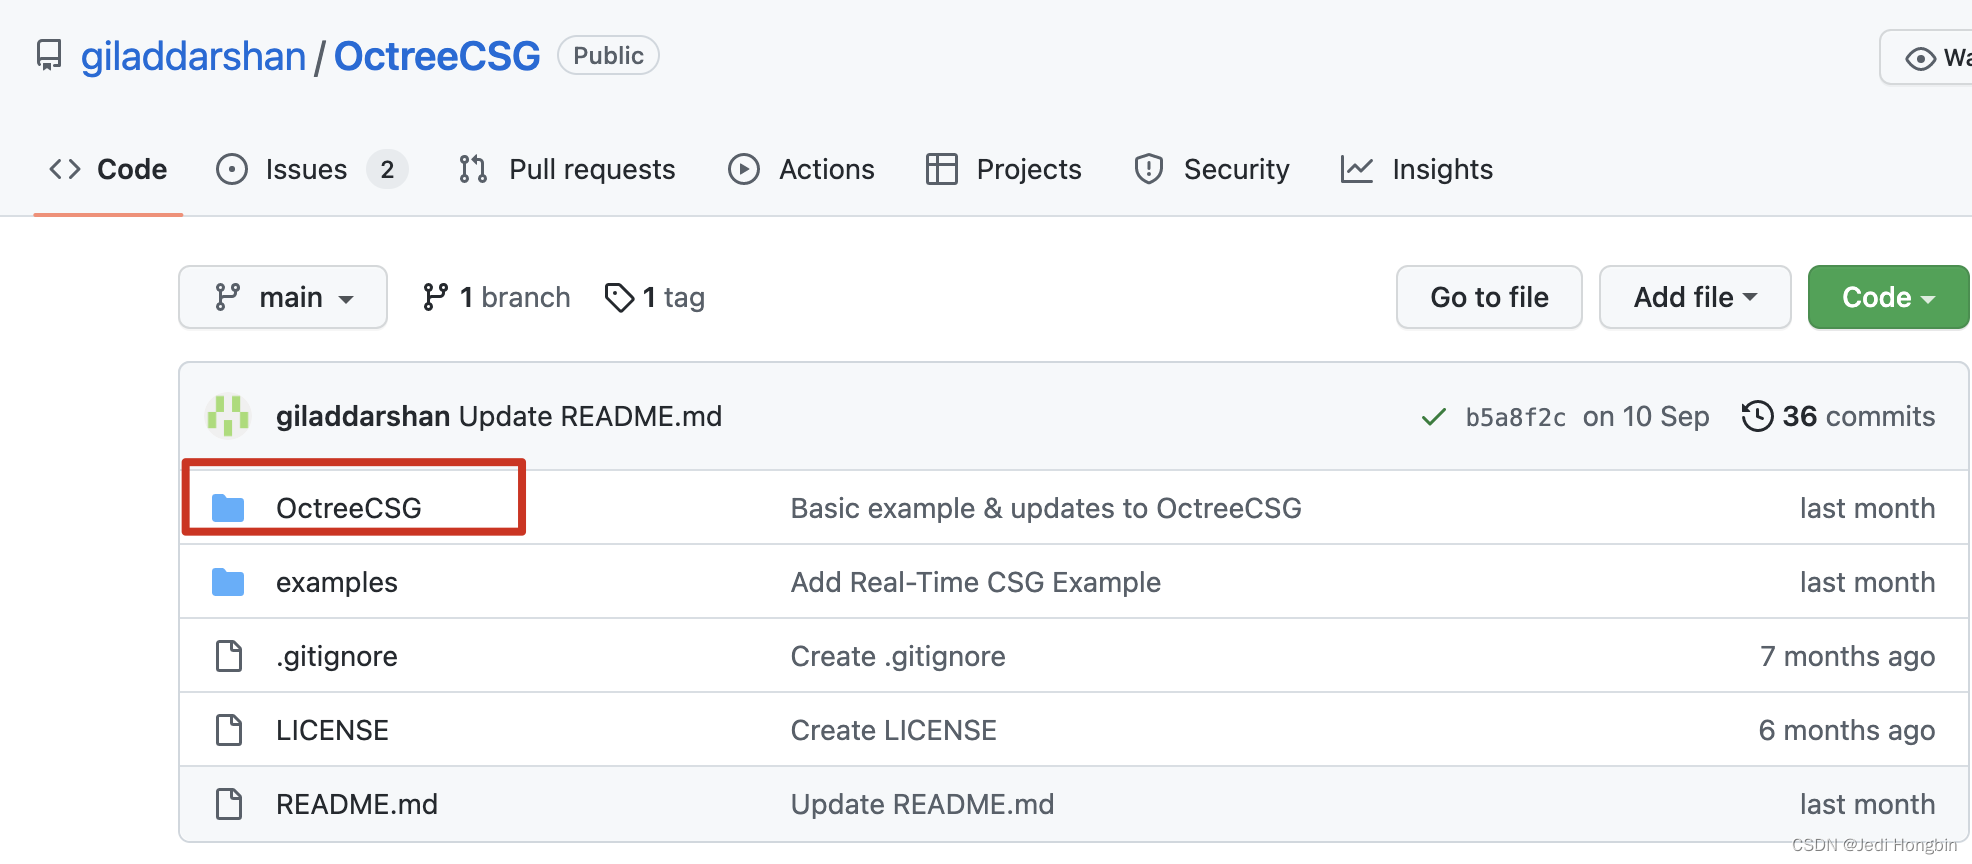This screenshot has width=1972, height=864.
Task: Click the tag icon beside 1 tag
Action: [619, 297]
